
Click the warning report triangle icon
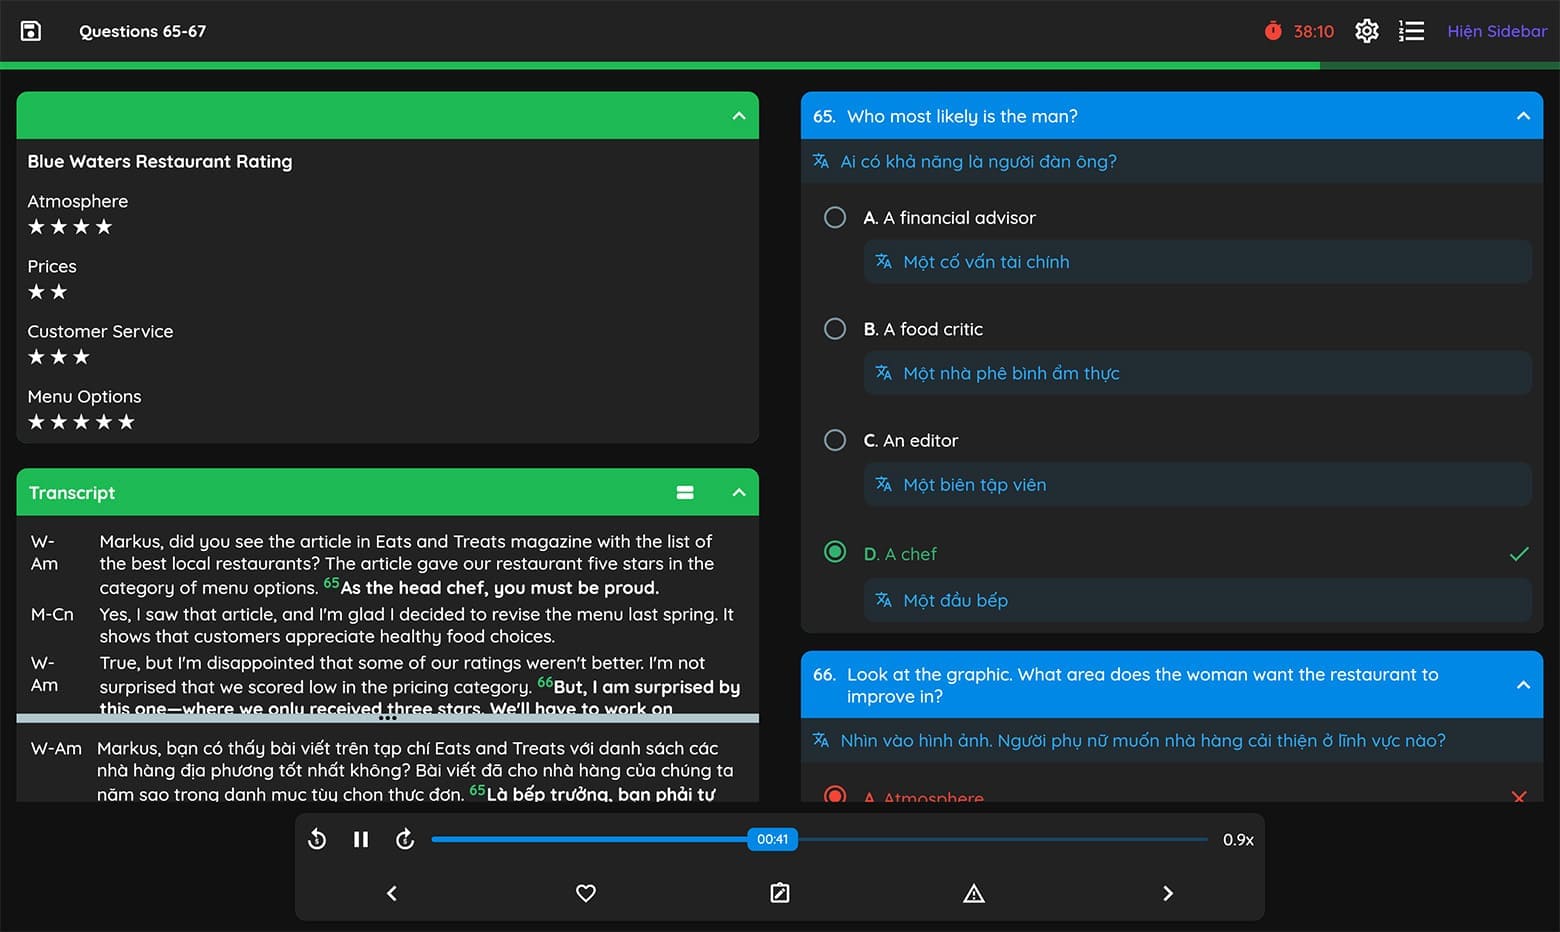point(974,893)
